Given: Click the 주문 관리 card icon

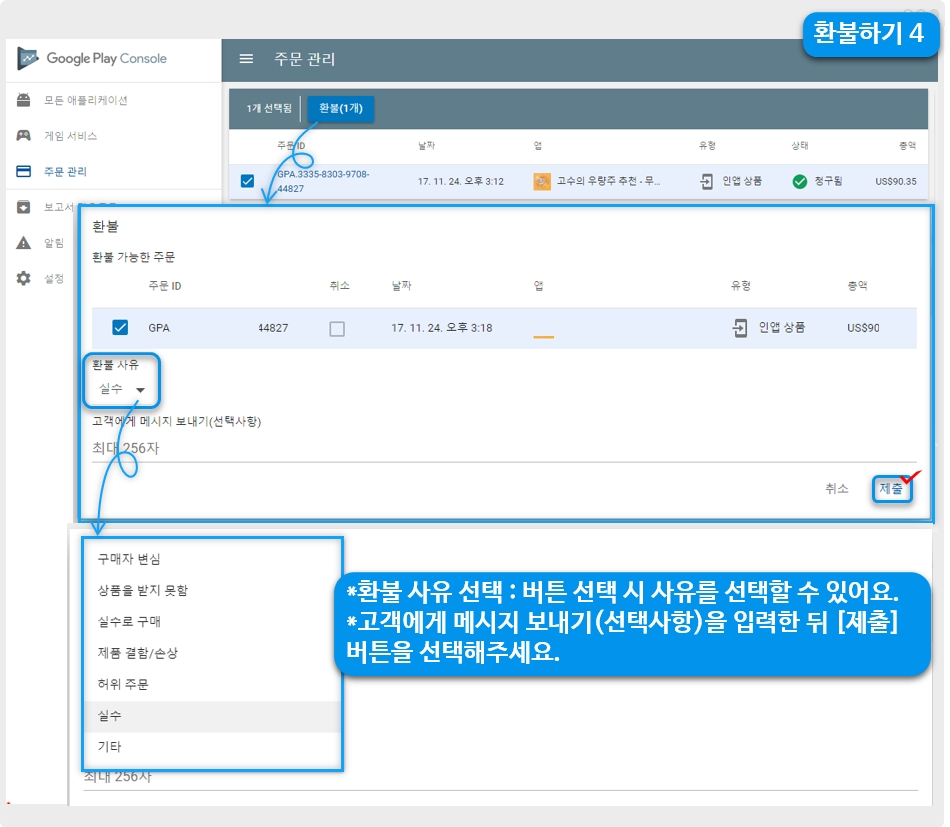Looking at the screenshot, I should (23, 171).
